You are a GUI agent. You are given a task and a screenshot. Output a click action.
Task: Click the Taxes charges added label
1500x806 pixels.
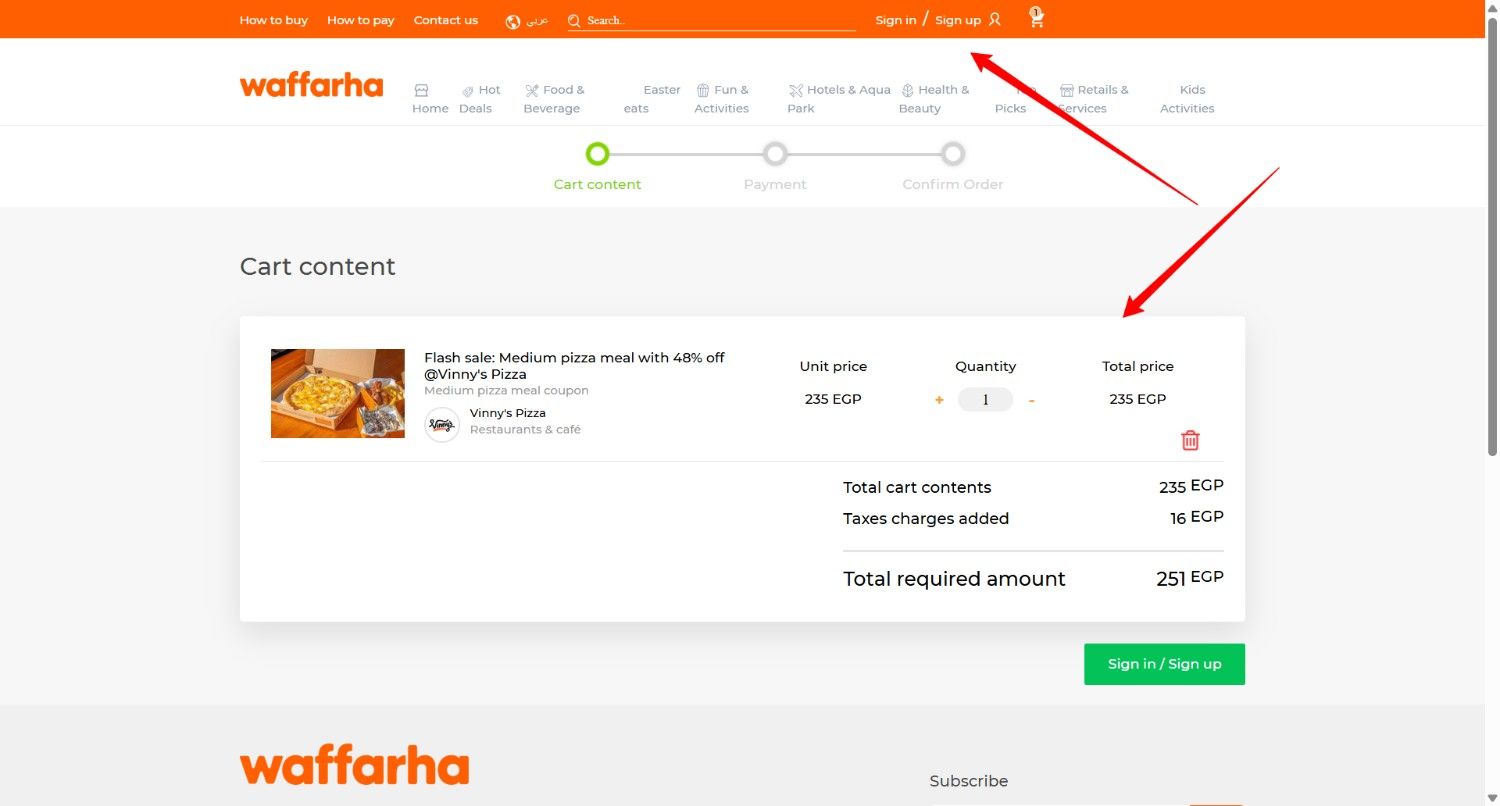point(926,518)
